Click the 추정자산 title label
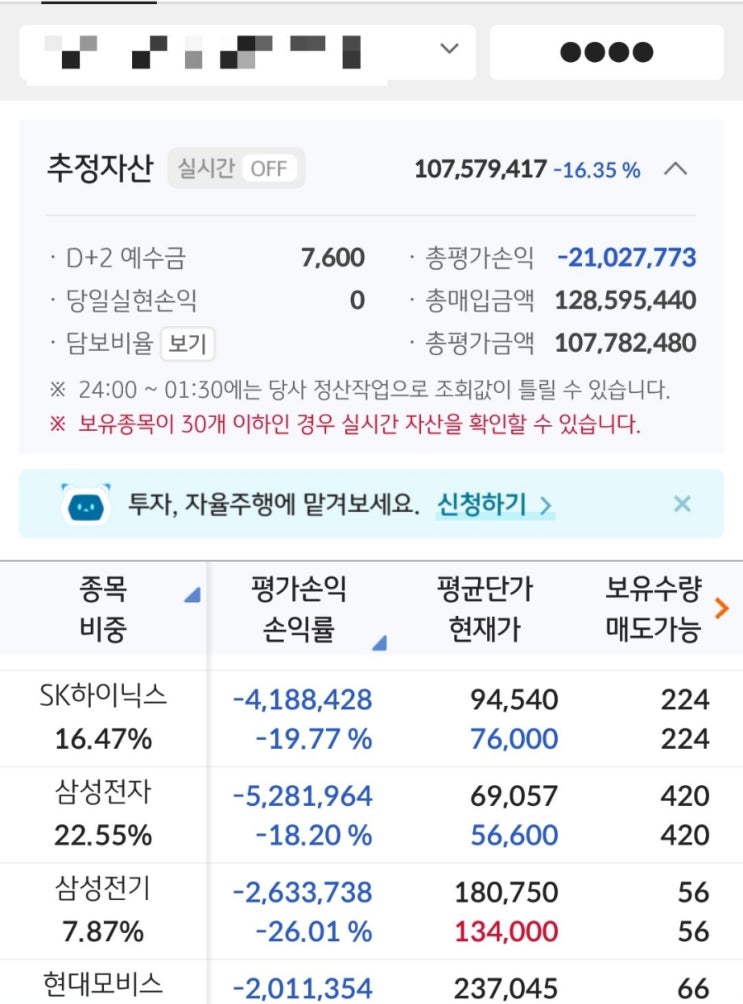Screen dimensions: 743x1004 click(x=100, y=168)
